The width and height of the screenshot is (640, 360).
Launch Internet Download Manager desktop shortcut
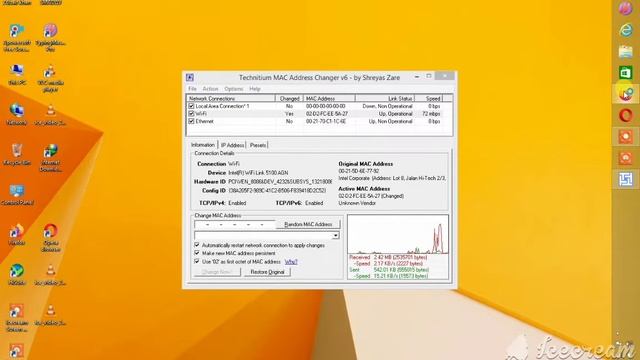click(x=50, y=158)
